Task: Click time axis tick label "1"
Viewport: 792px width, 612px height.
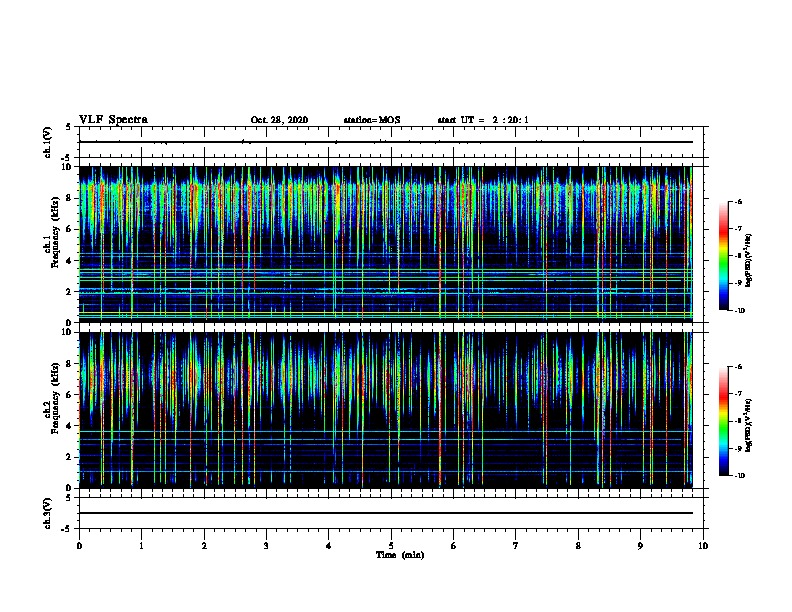Action: pyautogui.click(x=141, y=546)
